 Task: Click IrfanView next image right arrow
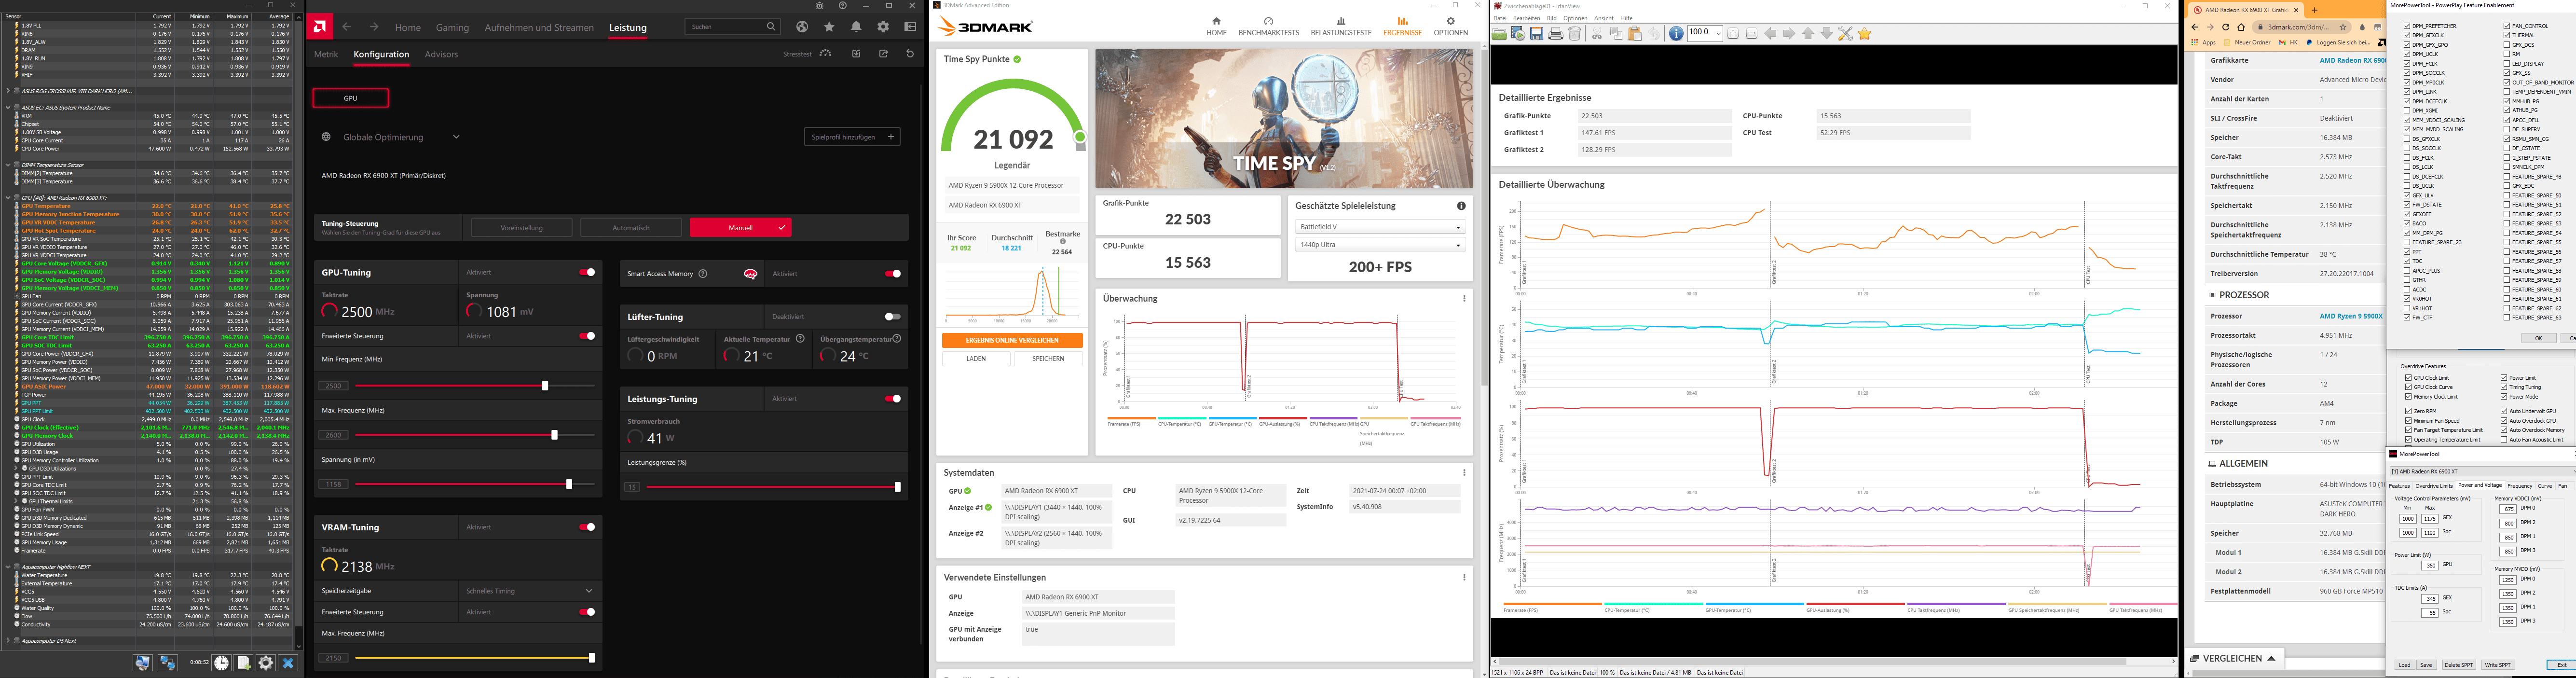point(1790,34)
